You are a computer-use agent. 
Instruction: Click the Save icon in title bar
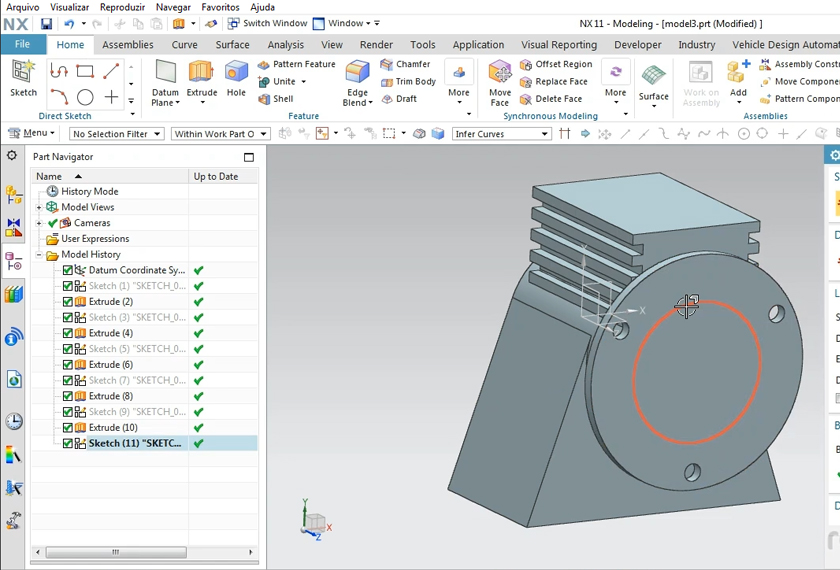click(46, 23)
